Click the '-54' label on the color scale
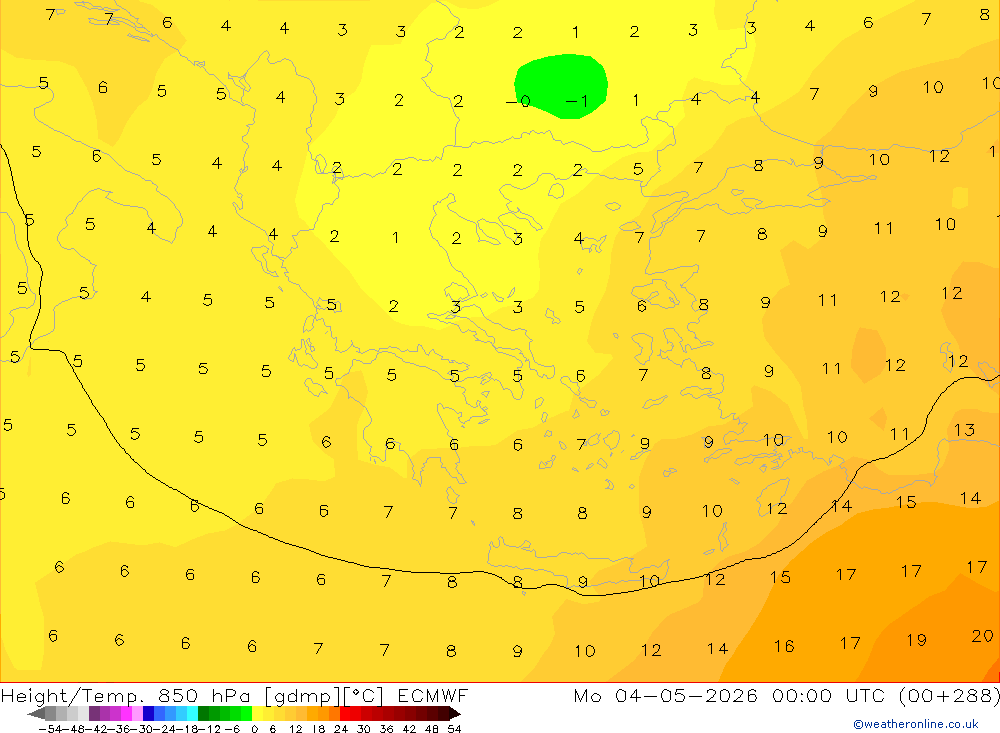This screenshot has width=1000, height=733. (50, 729)
